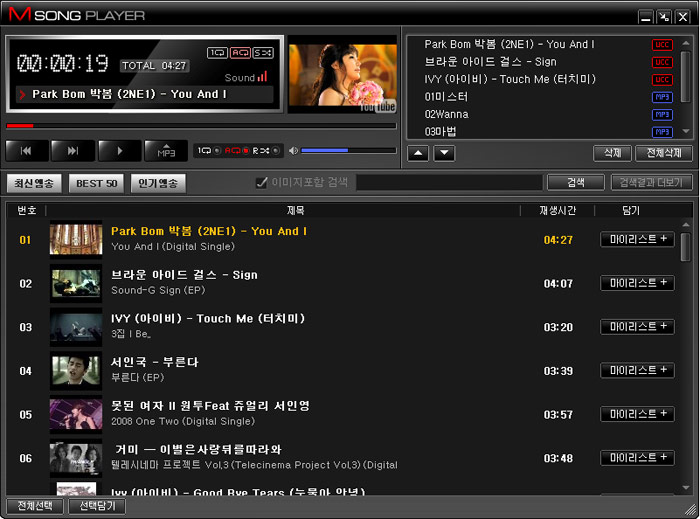The image size is (700, 519).
Task: Click the 1-repeat indicator in display
Action: pos(217,53)
